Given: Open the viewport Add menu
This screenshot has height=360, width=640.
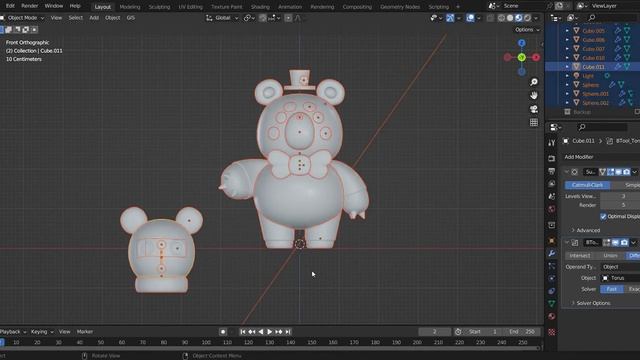Looking at the screenshot, I should [94, 18].
